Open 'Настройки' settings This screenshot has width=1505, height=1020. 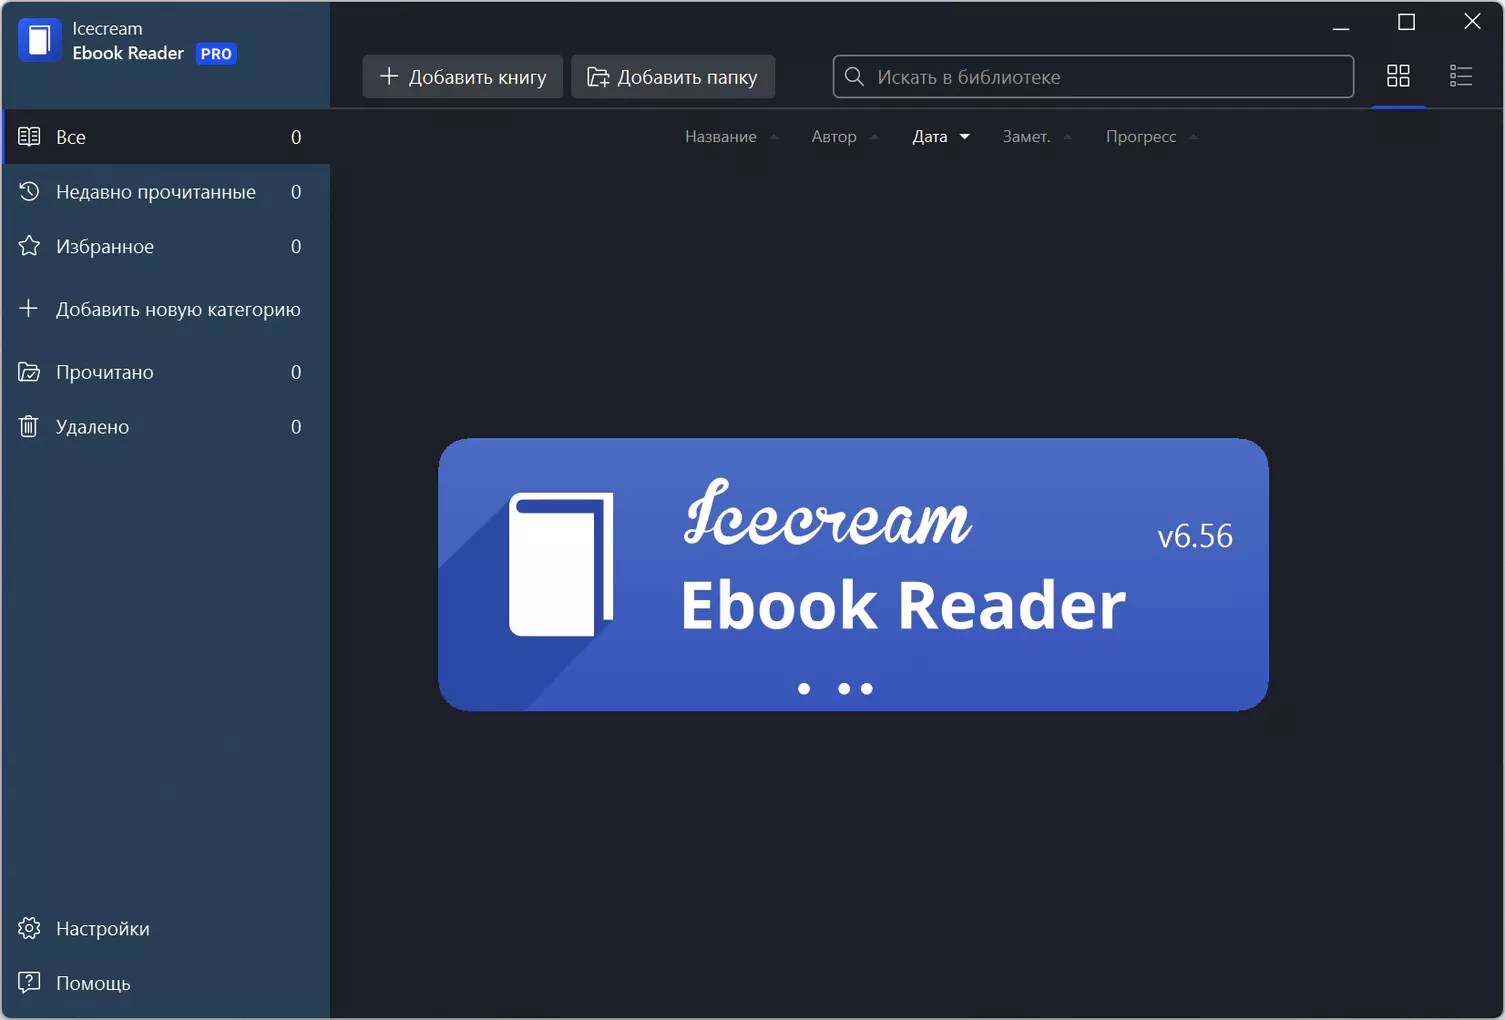pyautogui.click(x=166, y=929)
